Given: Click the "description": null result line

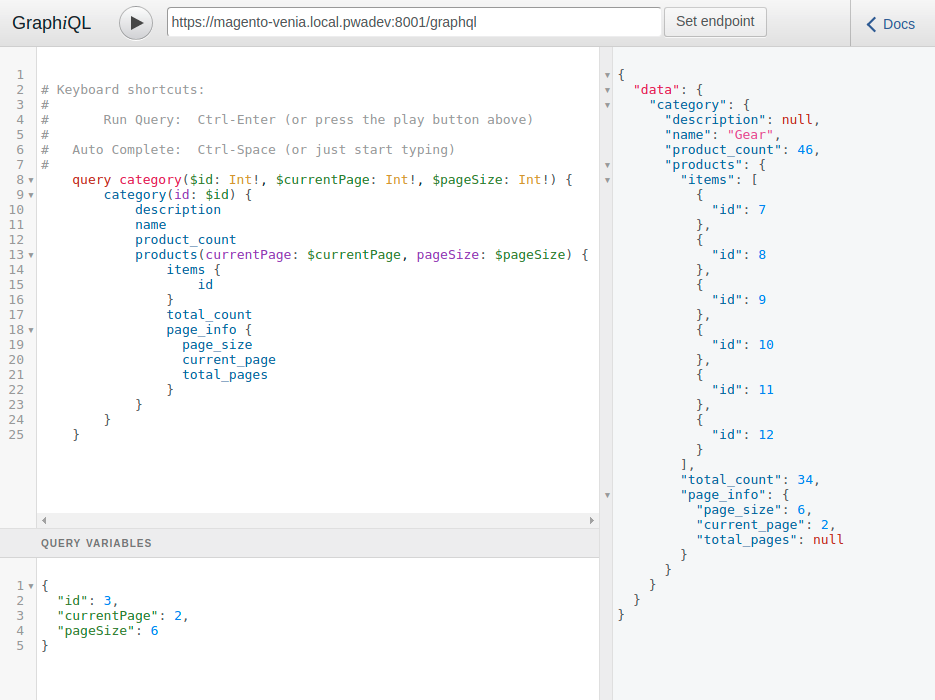Looking at the screenshot, I should click(742, 120).
